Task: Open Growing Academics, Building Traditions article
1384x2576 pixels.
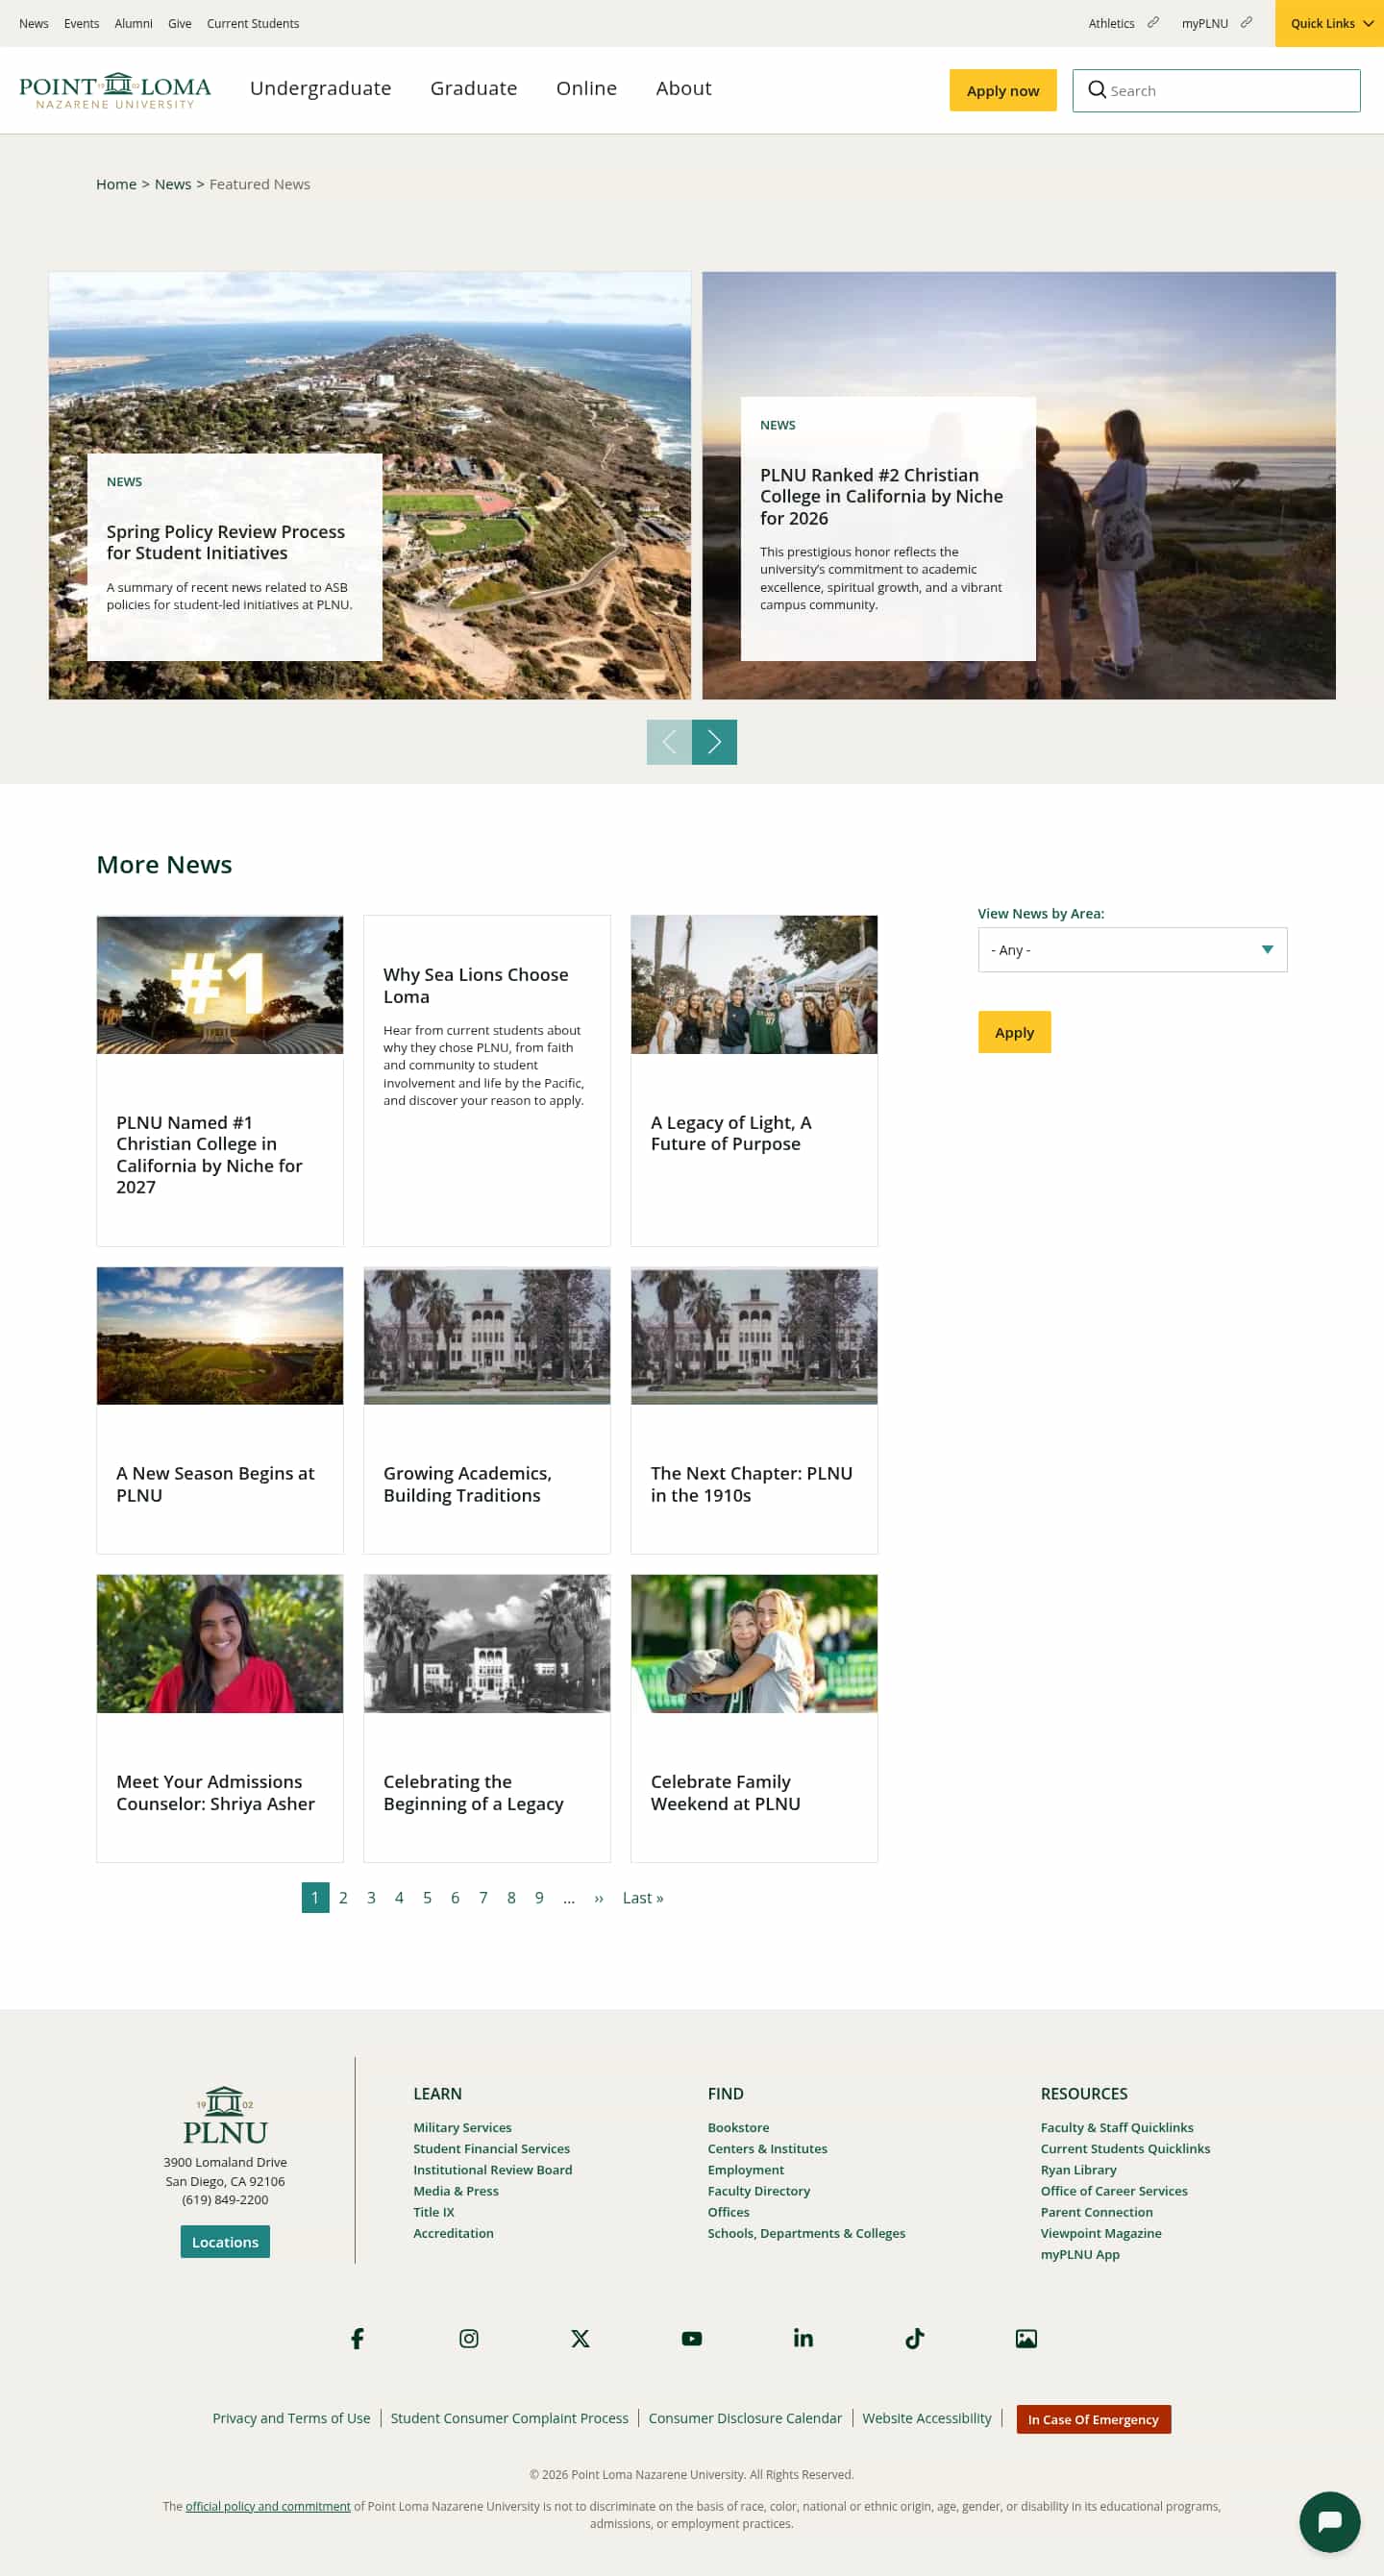Action: click(467, 1484)
